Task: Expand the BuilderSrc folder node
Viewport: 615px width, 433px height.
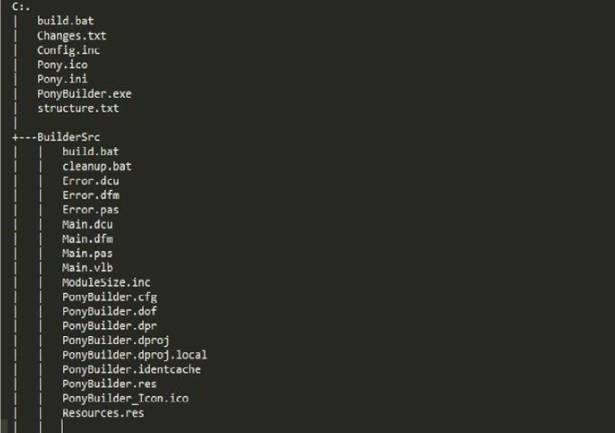Action: (x=69, y=137)
